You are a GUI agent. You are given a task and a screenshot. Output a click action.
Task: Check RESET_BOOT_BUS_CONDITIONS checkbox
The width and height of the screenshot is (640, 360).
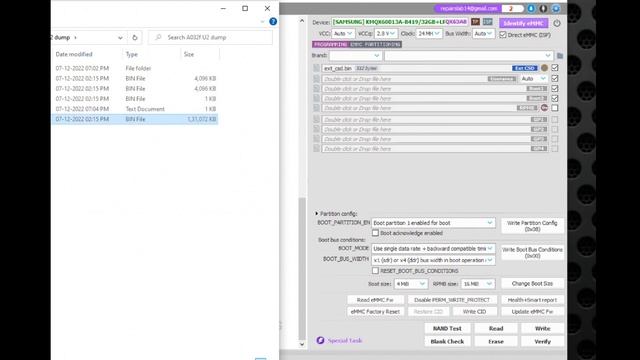[375, 271]
